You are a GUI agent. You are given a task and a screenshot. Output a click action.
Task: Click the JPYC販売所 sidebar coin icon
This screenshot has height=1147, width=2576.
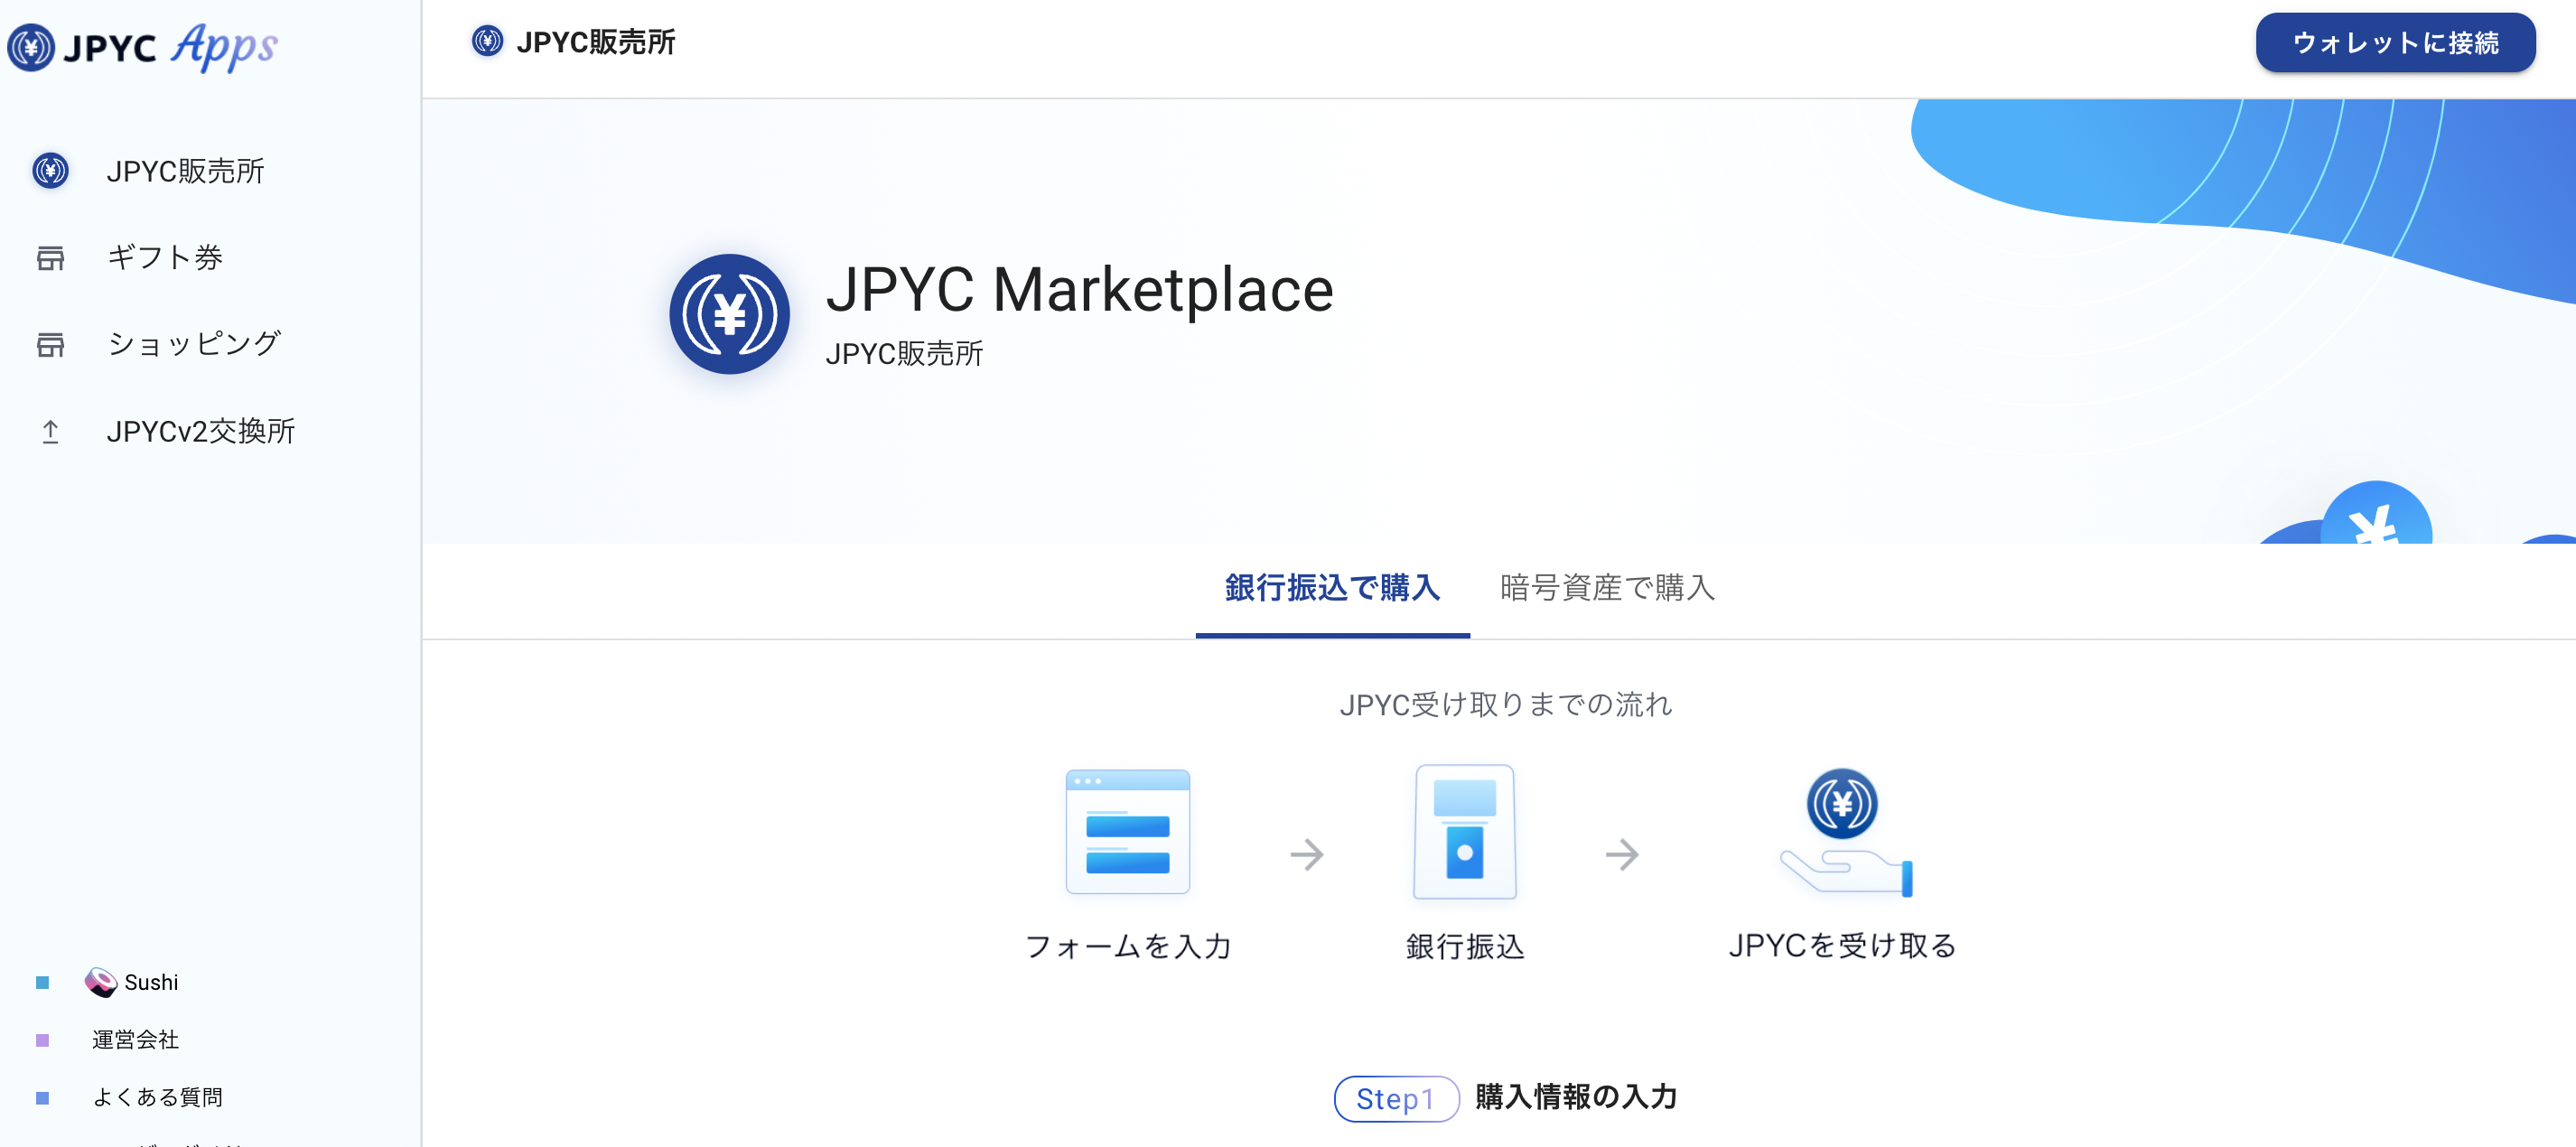pos(50,171)
